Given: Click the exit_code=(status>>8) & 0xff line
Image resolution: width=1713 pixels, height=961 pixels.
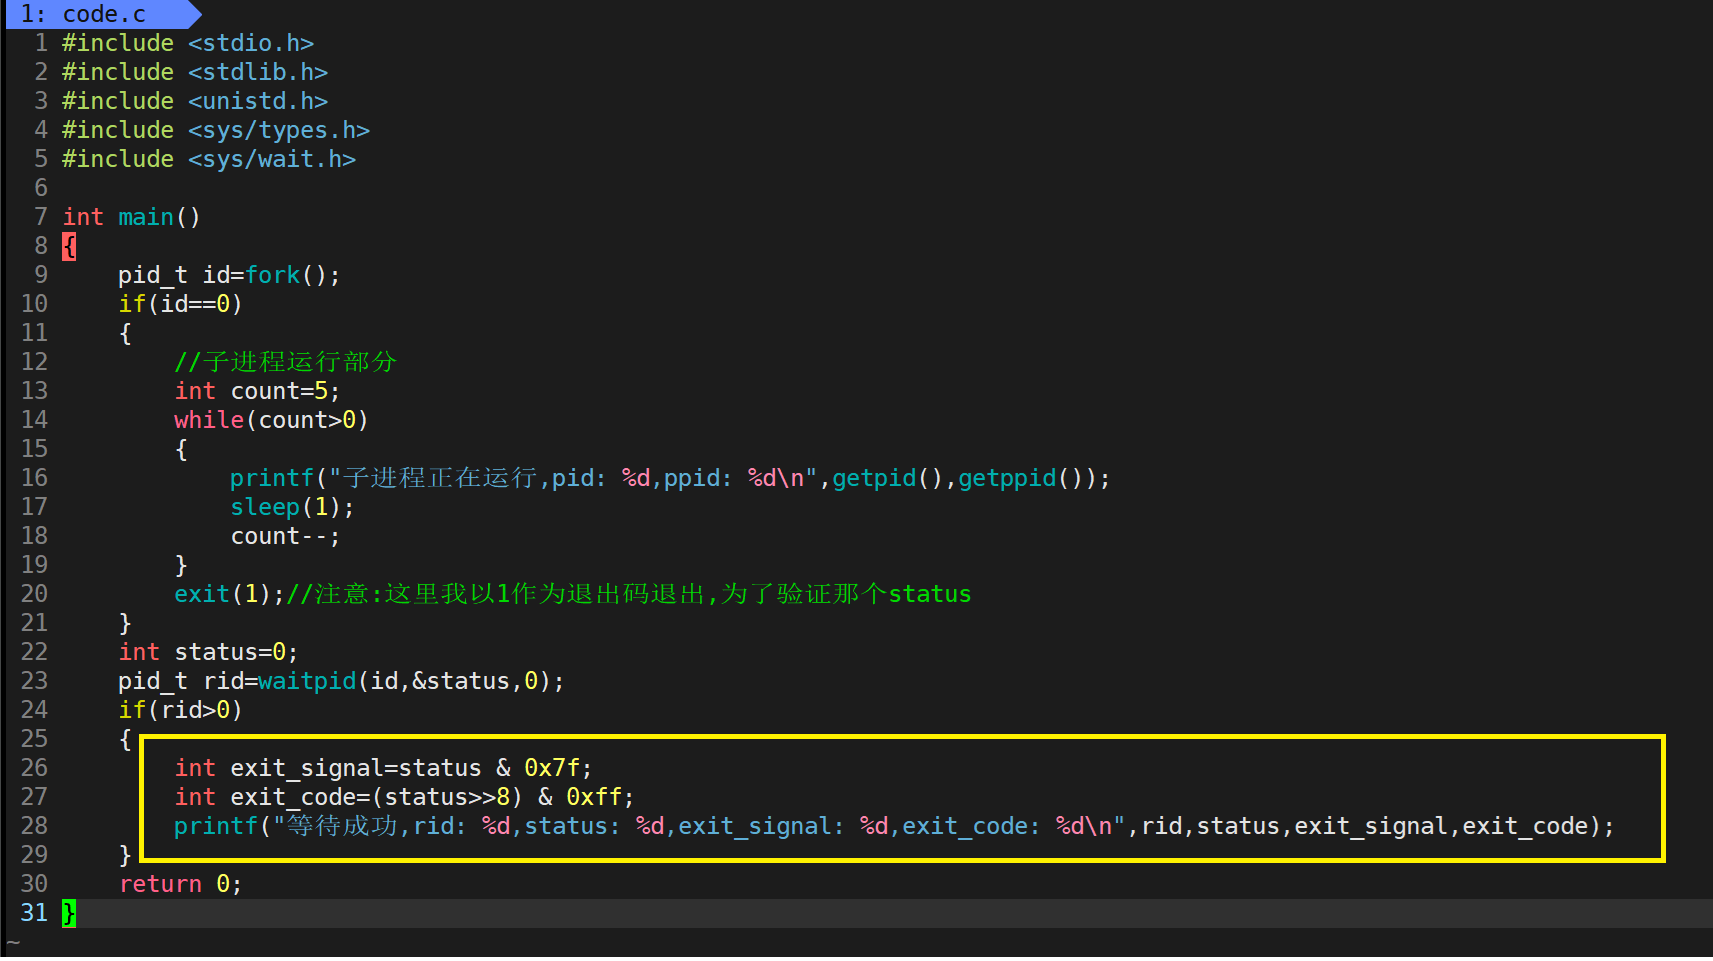Looking at the screenshot, I should tap(404, 797).
